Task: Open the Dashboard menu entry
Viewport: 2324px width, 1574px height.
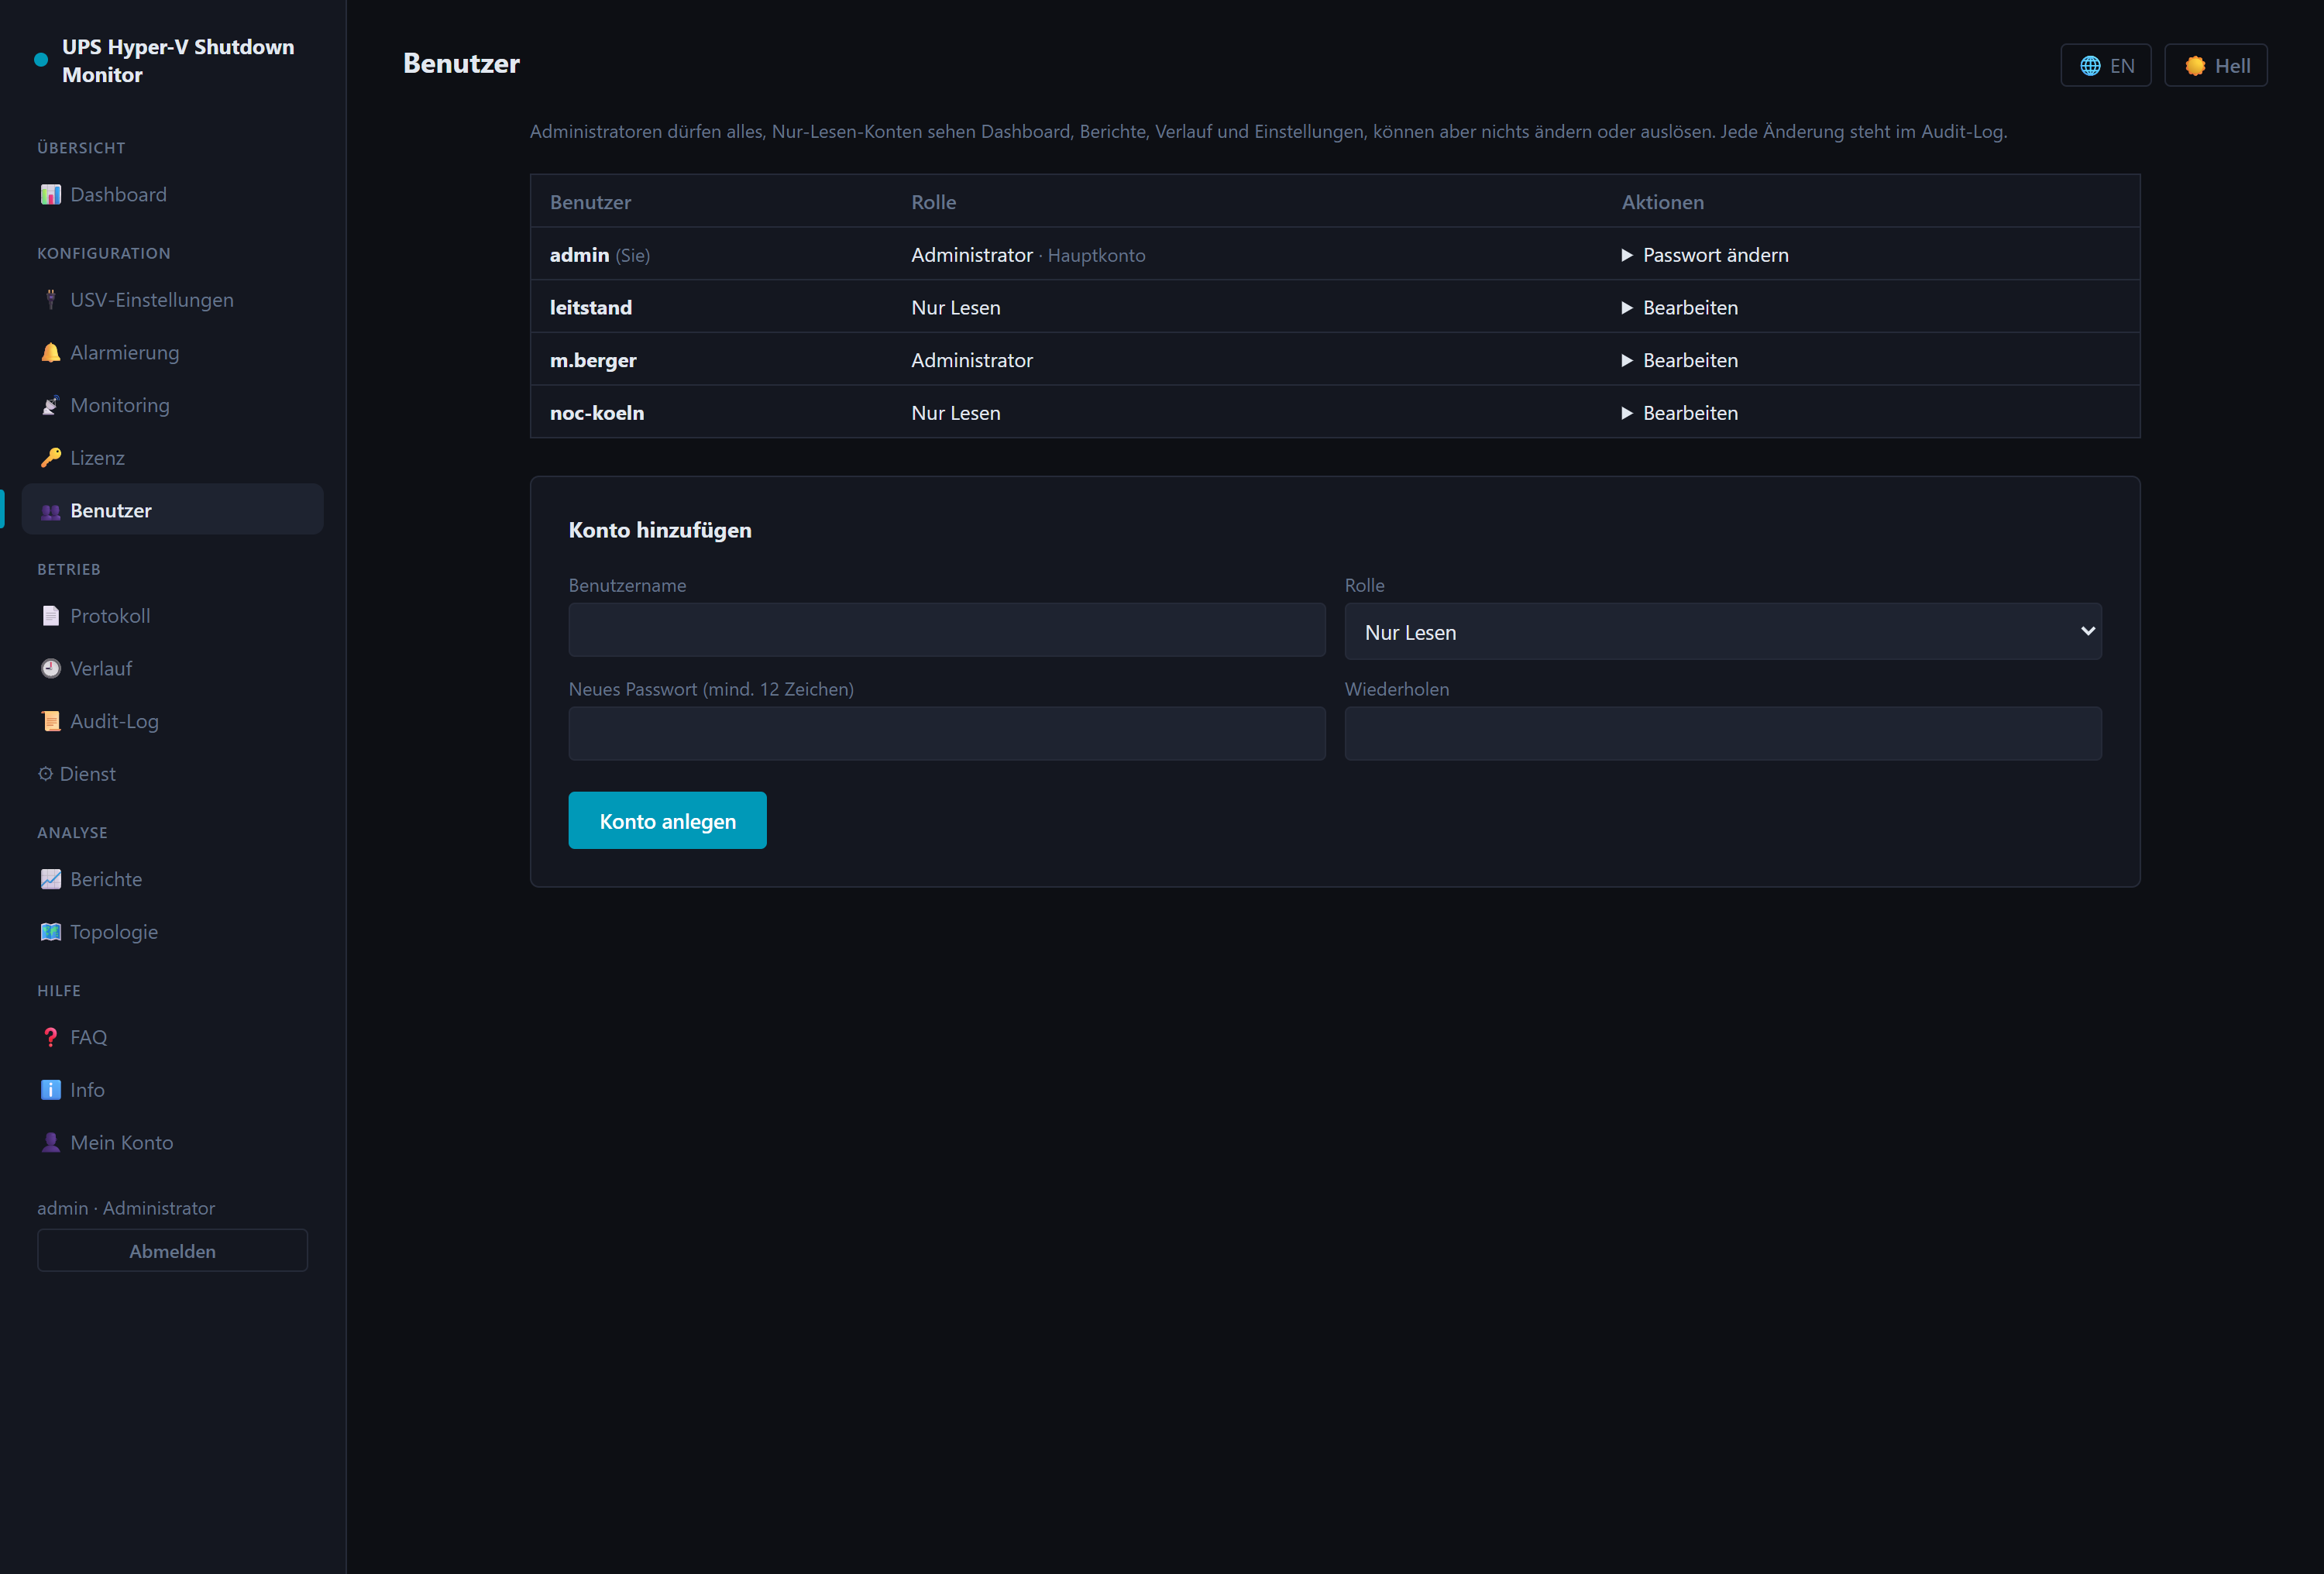Action: pyautogui.click(x=172, y=194)
